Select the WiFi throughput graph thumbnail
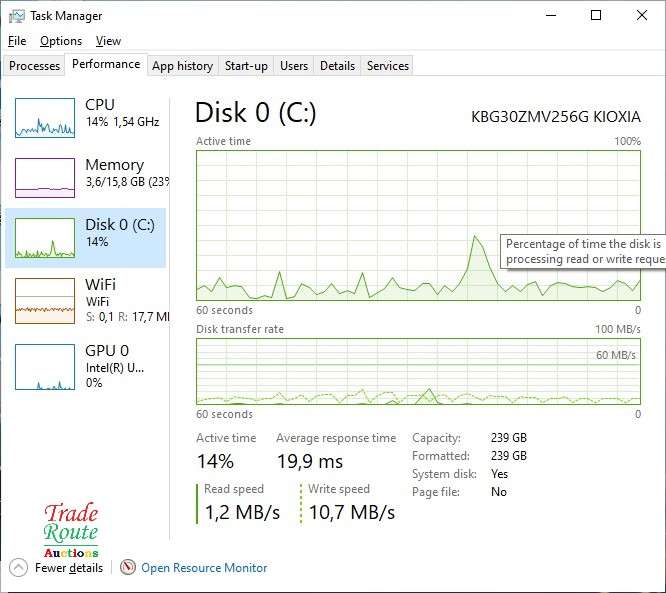The height and width of the screenshot is (593, 666). [45, 298]
